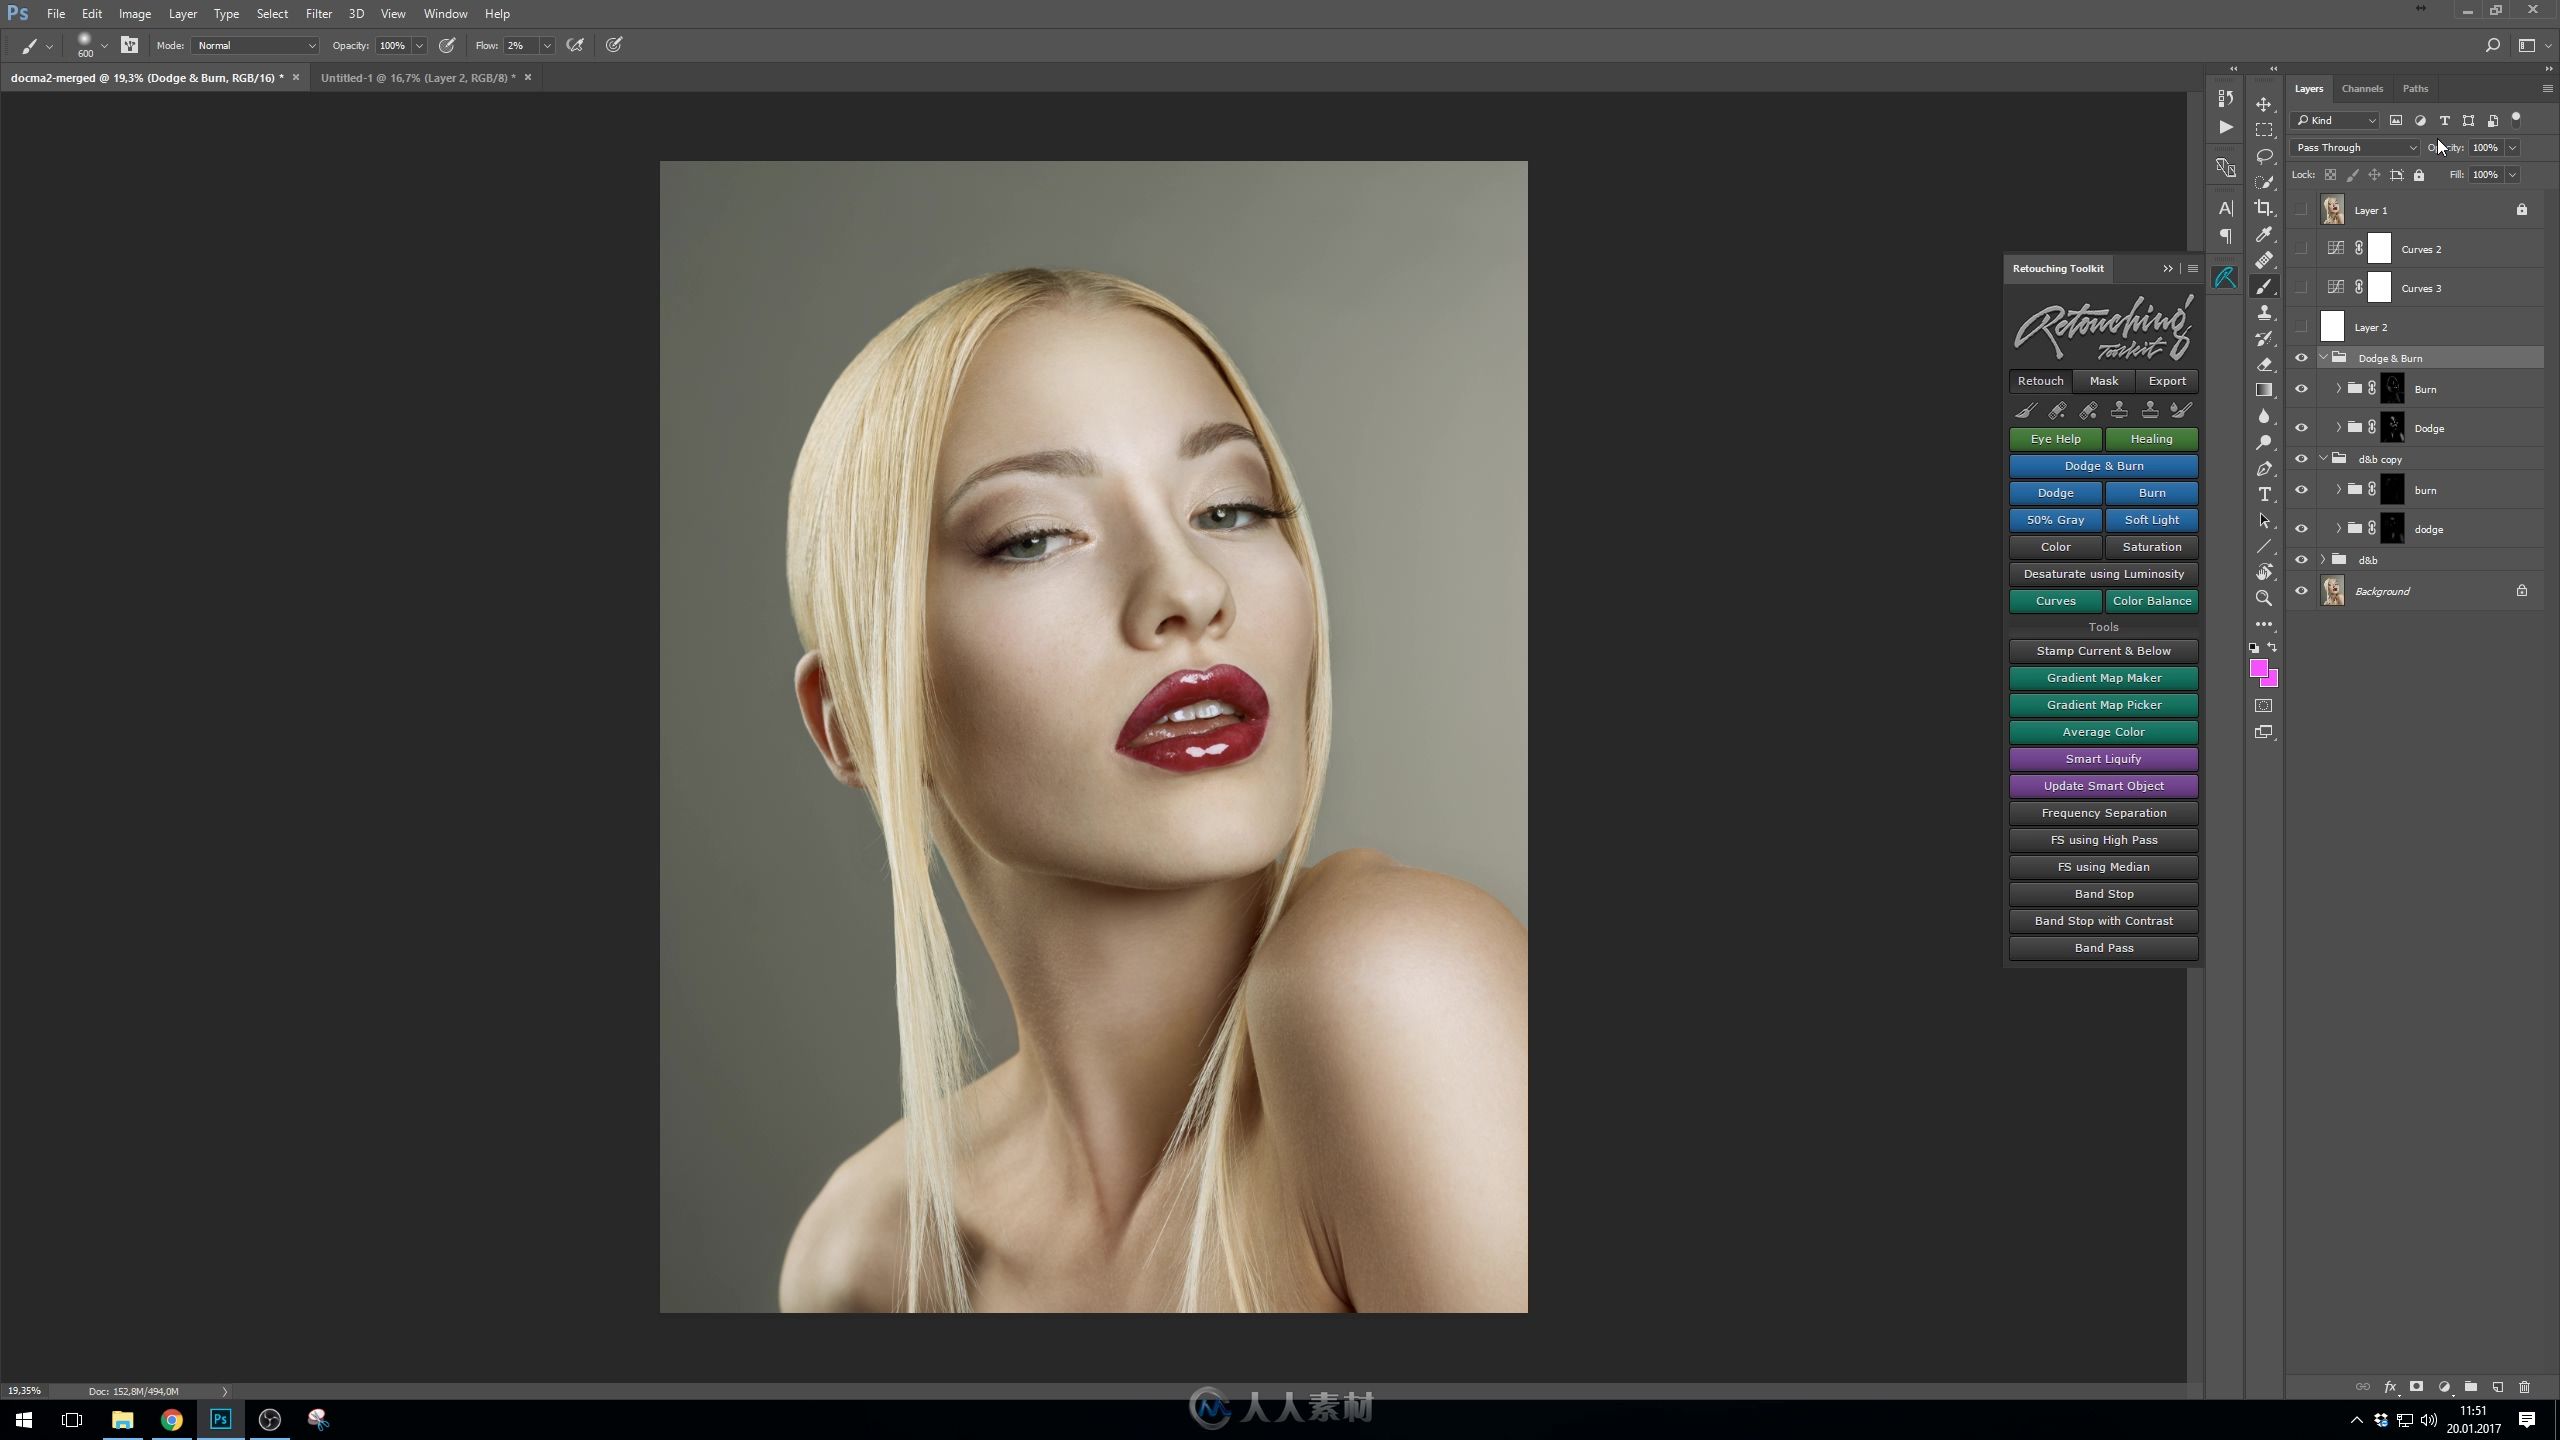Add a layer mask from Layers panel

pos(2416,1387)
